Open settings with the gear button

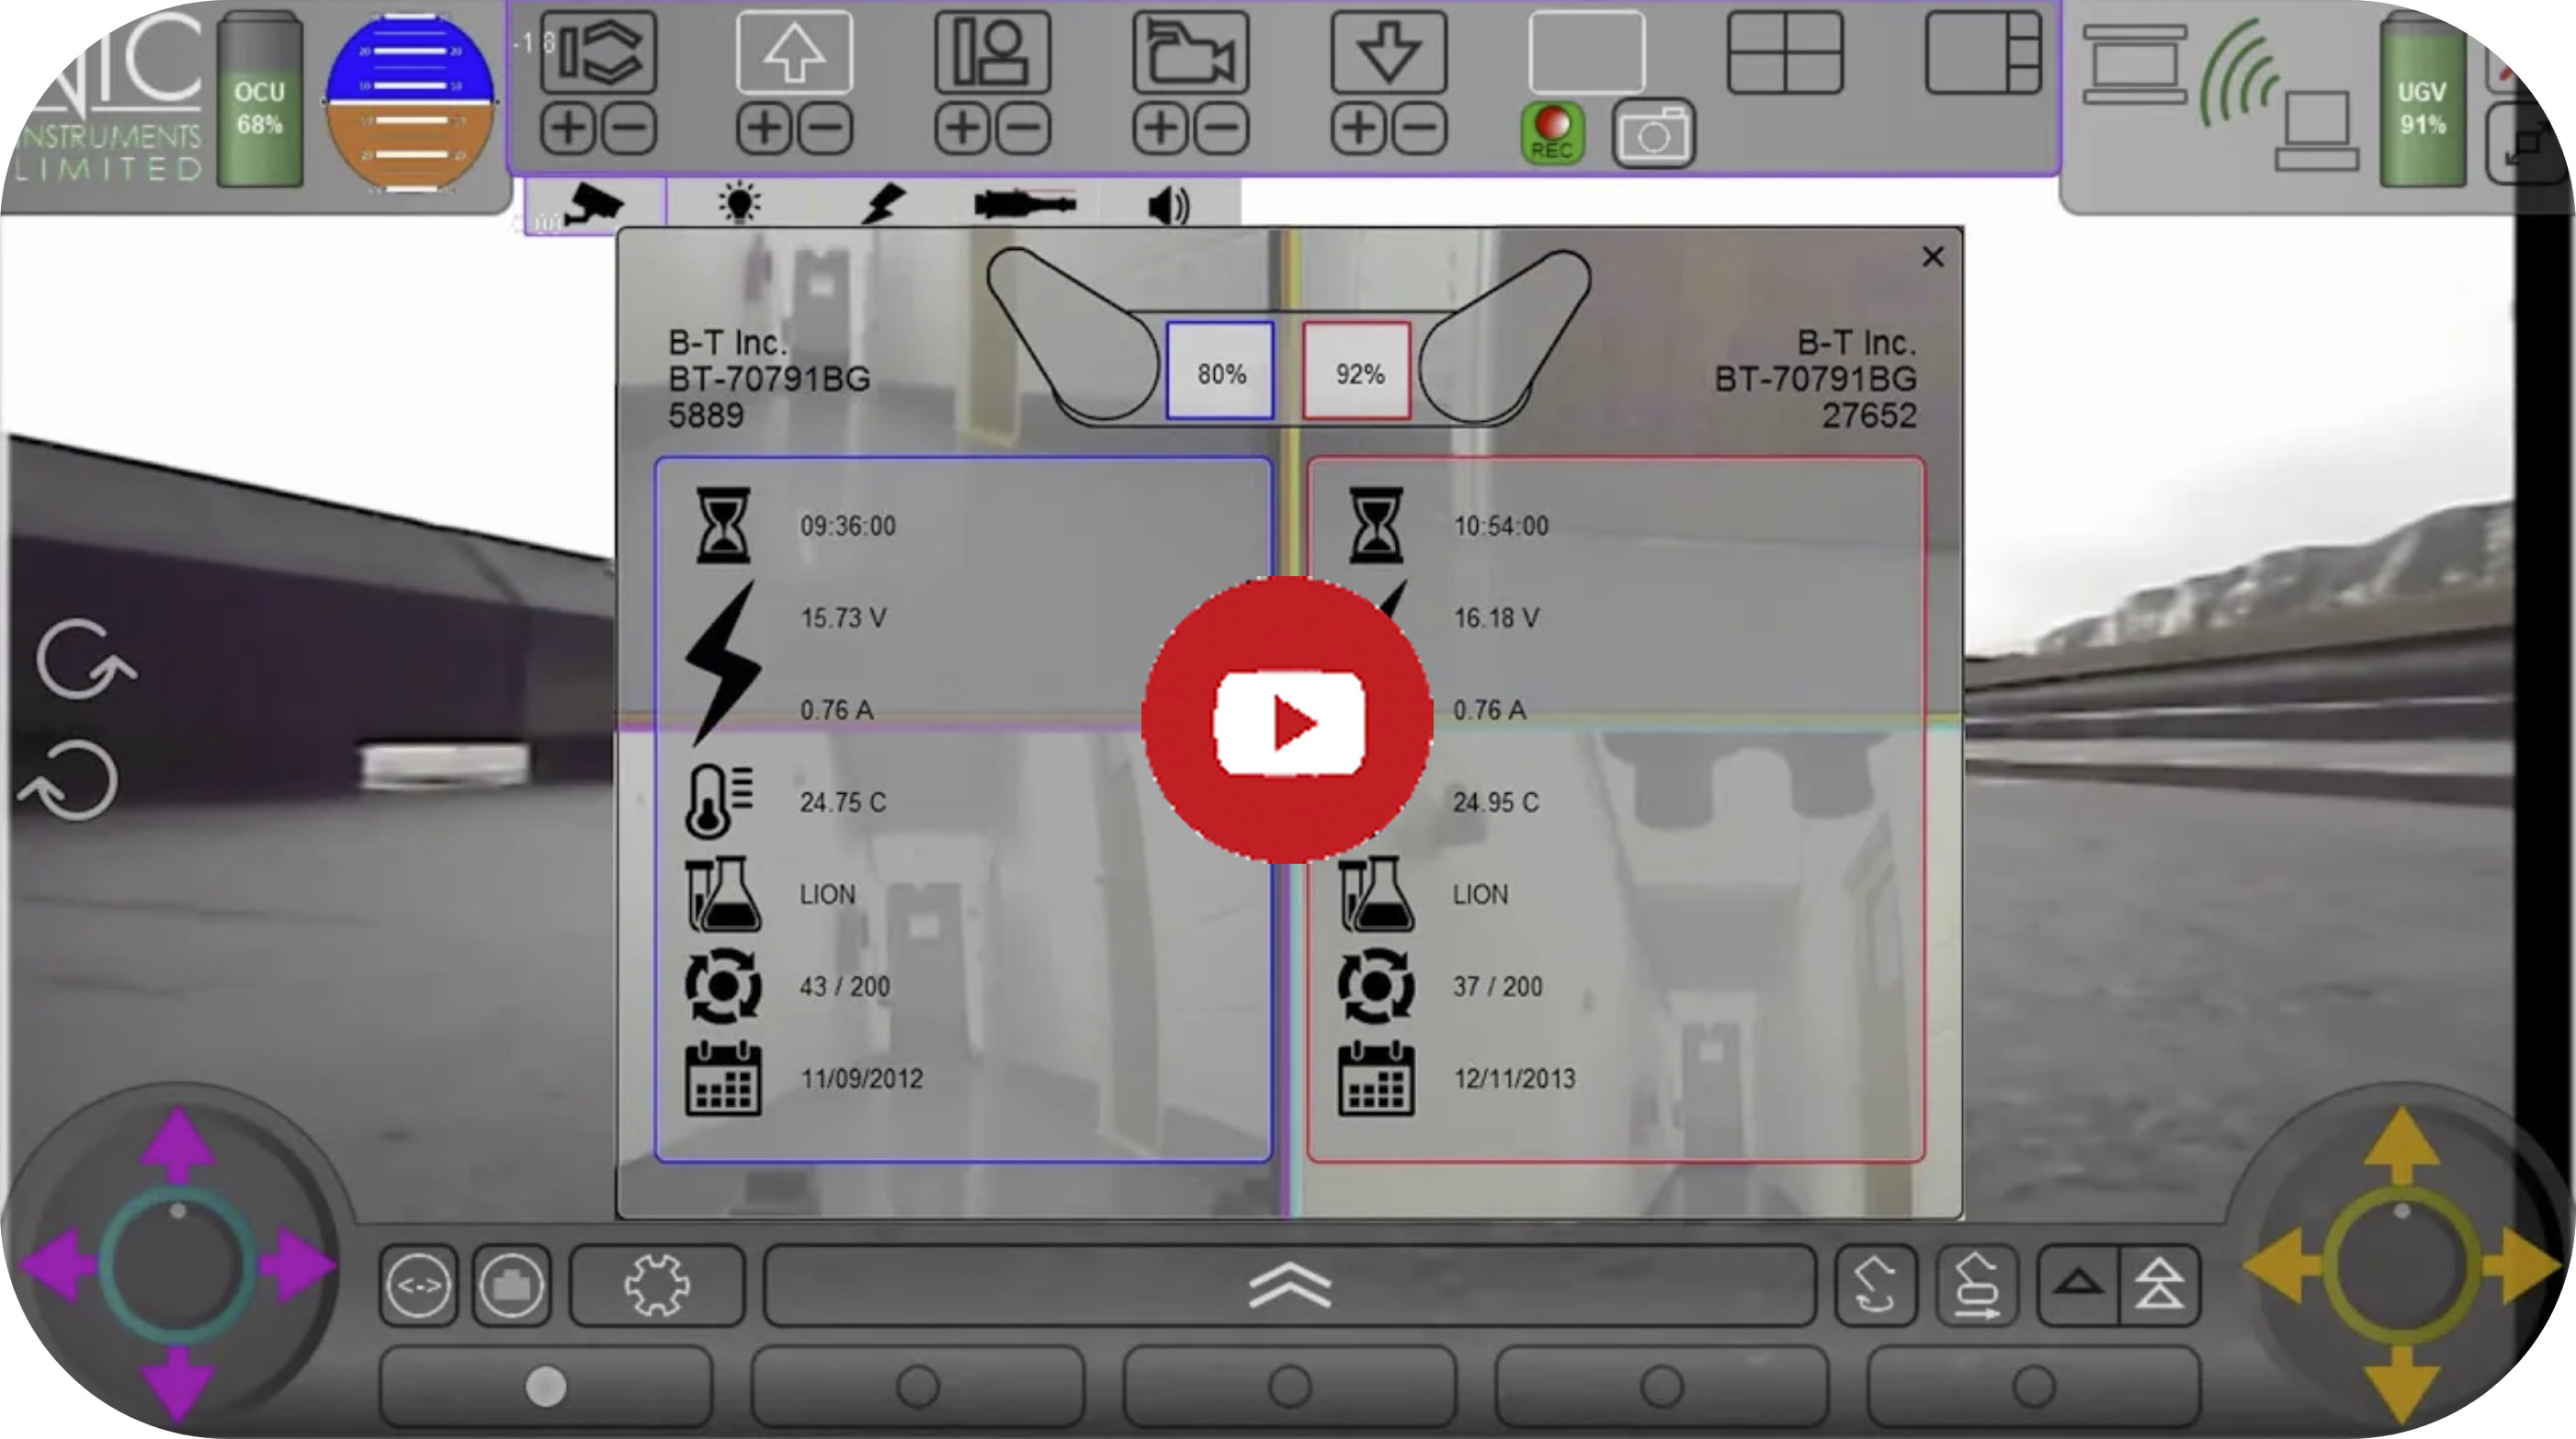coord(657,1285)
